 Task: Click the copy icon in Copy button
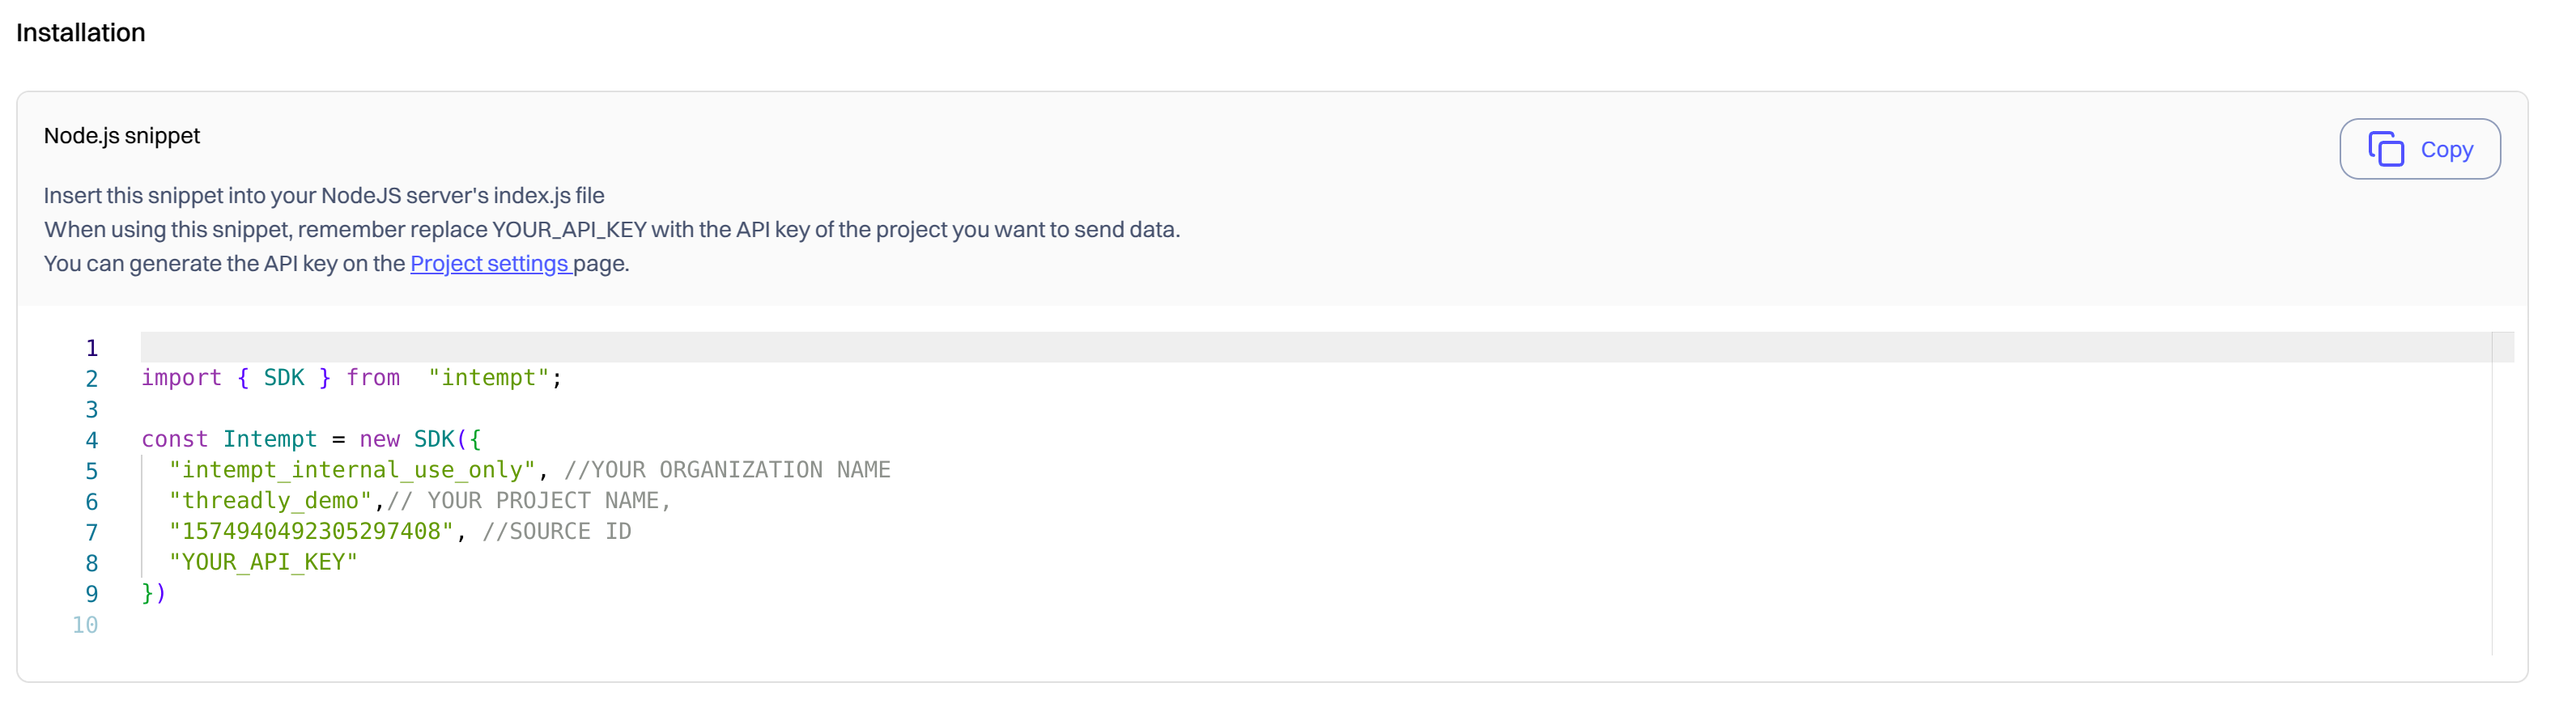(2385, 149)
